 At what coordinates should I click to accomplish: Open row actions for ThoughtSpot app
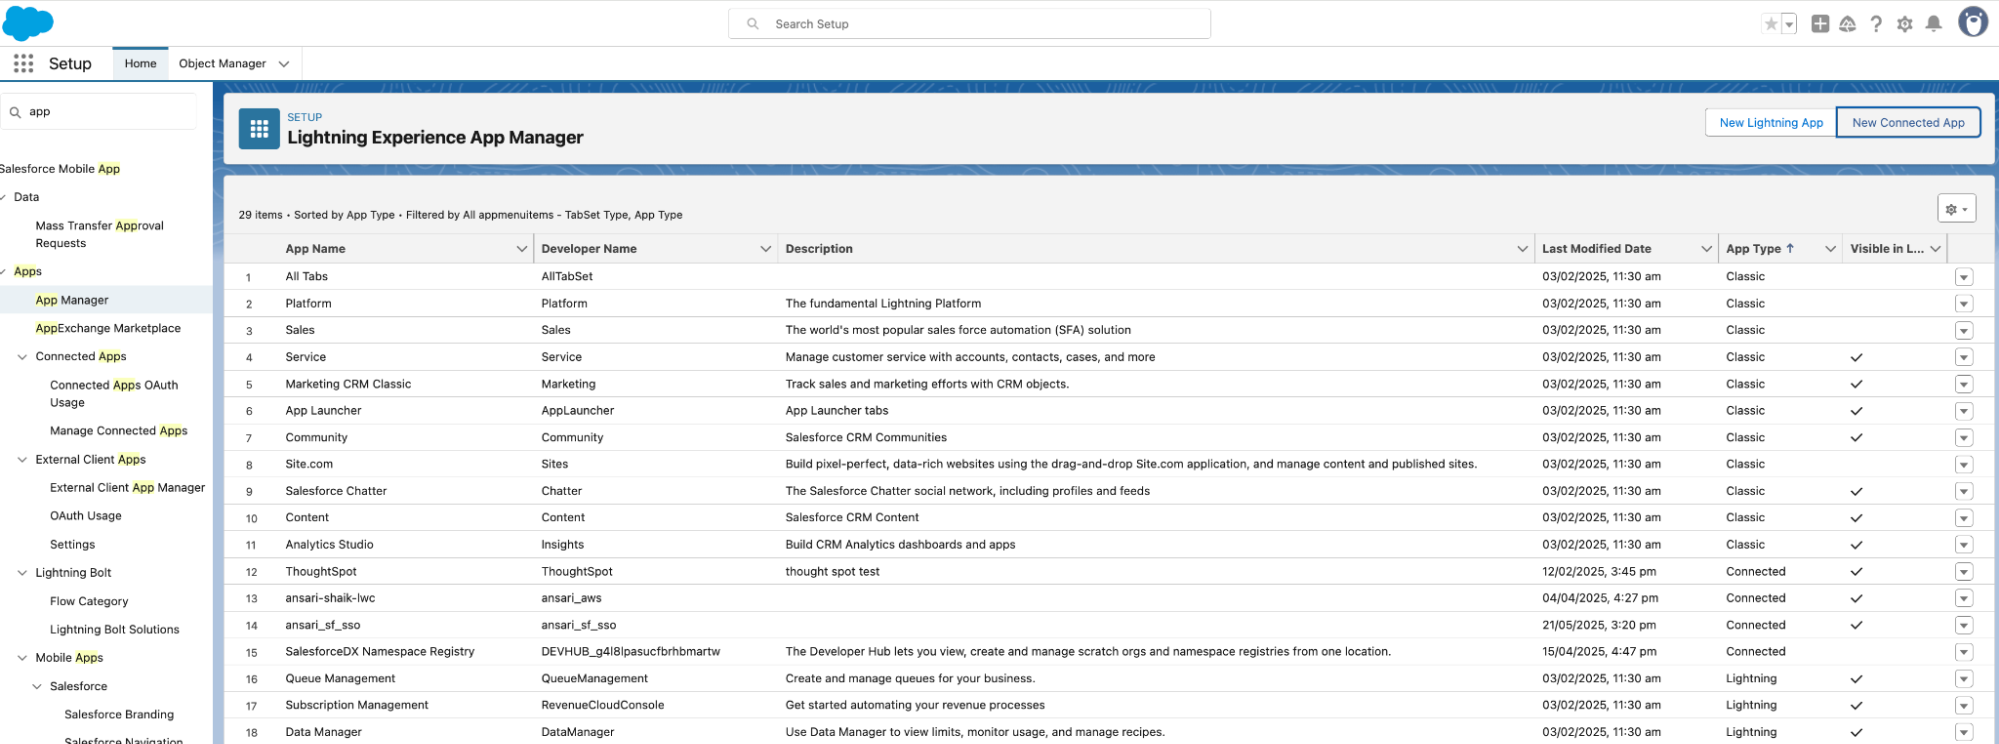coord(1964,572)
